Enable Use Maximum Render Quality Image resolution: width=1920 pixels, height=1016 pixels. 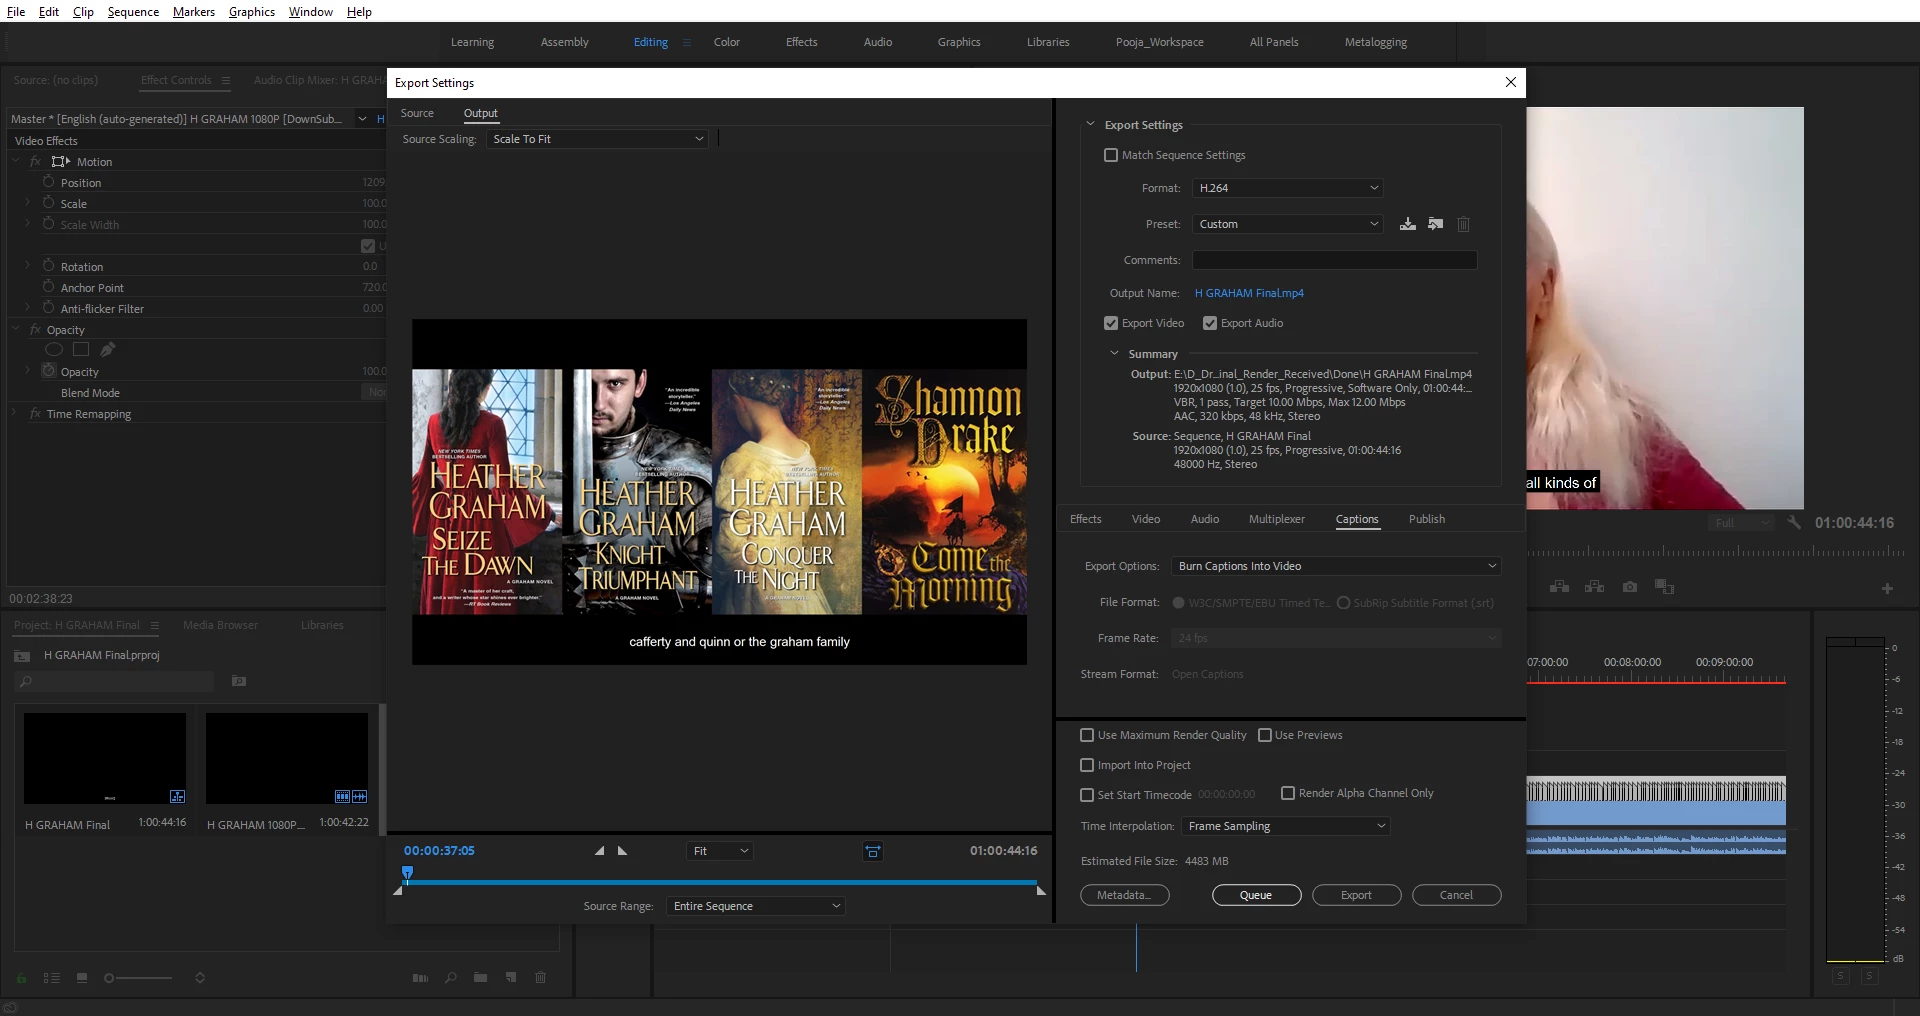tap(1087, 735)
